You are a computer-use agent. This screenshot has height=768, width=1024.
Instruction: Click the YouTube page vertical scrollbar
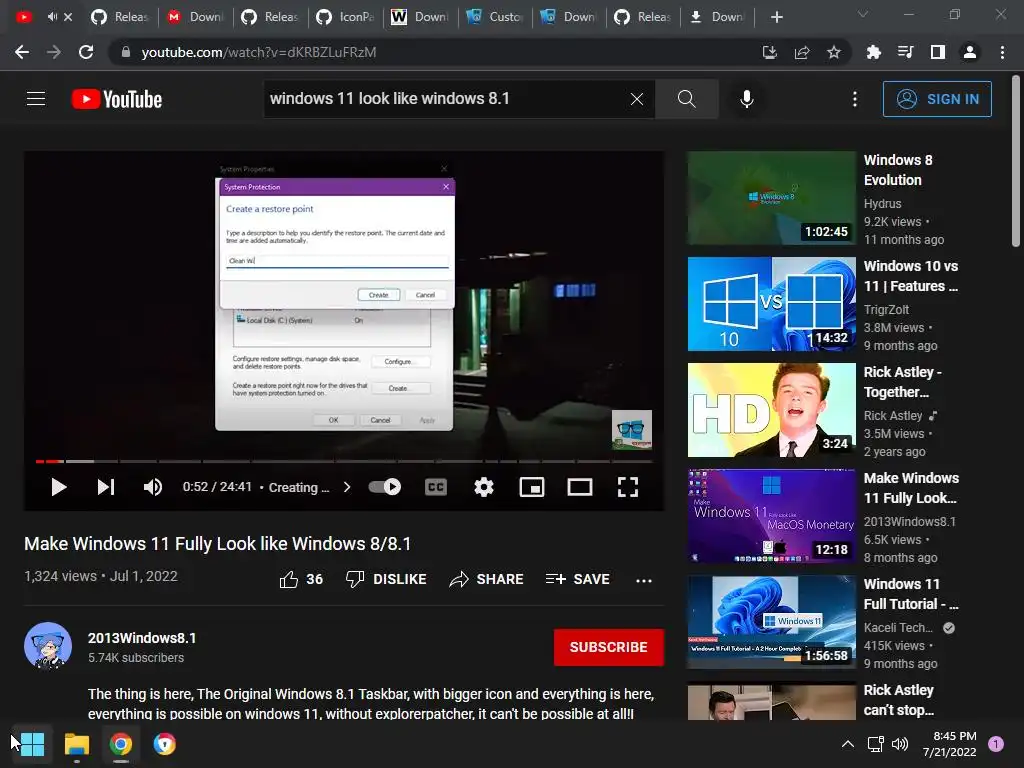point(1015,163)
